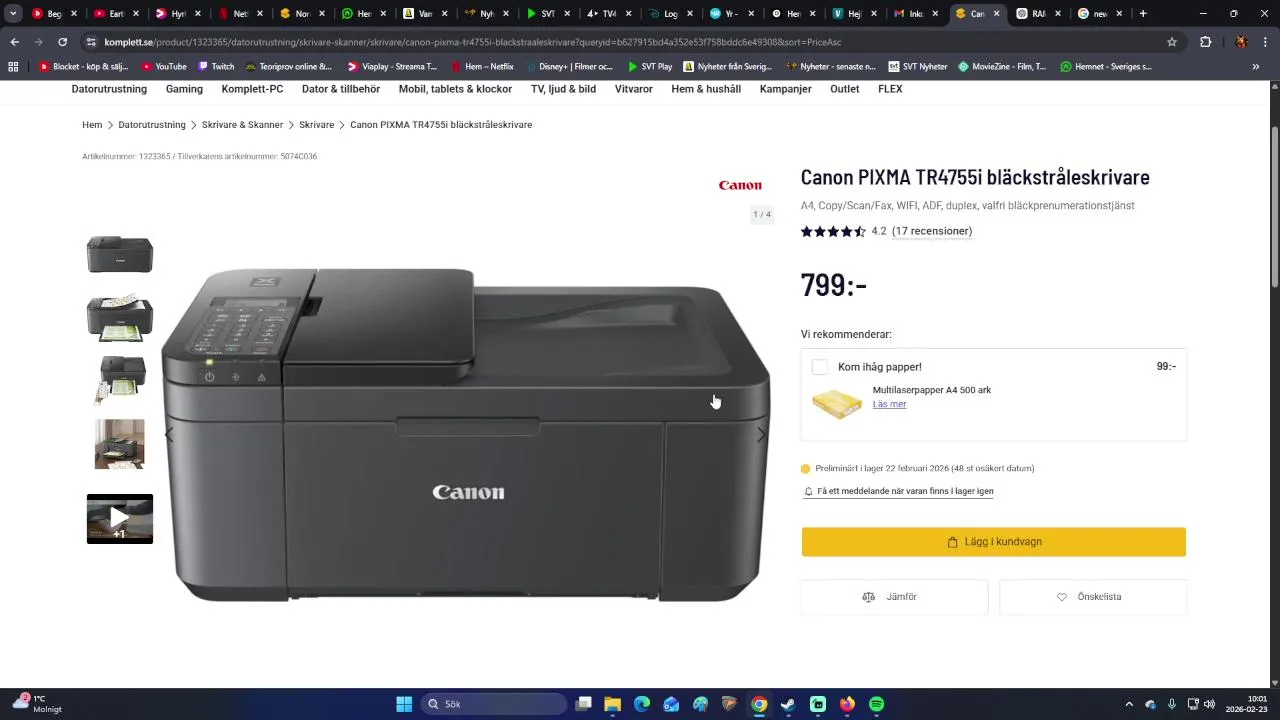
Task: Open File Explorer from the taskbar
Action: pyautogui.click(x=613, y=704)
